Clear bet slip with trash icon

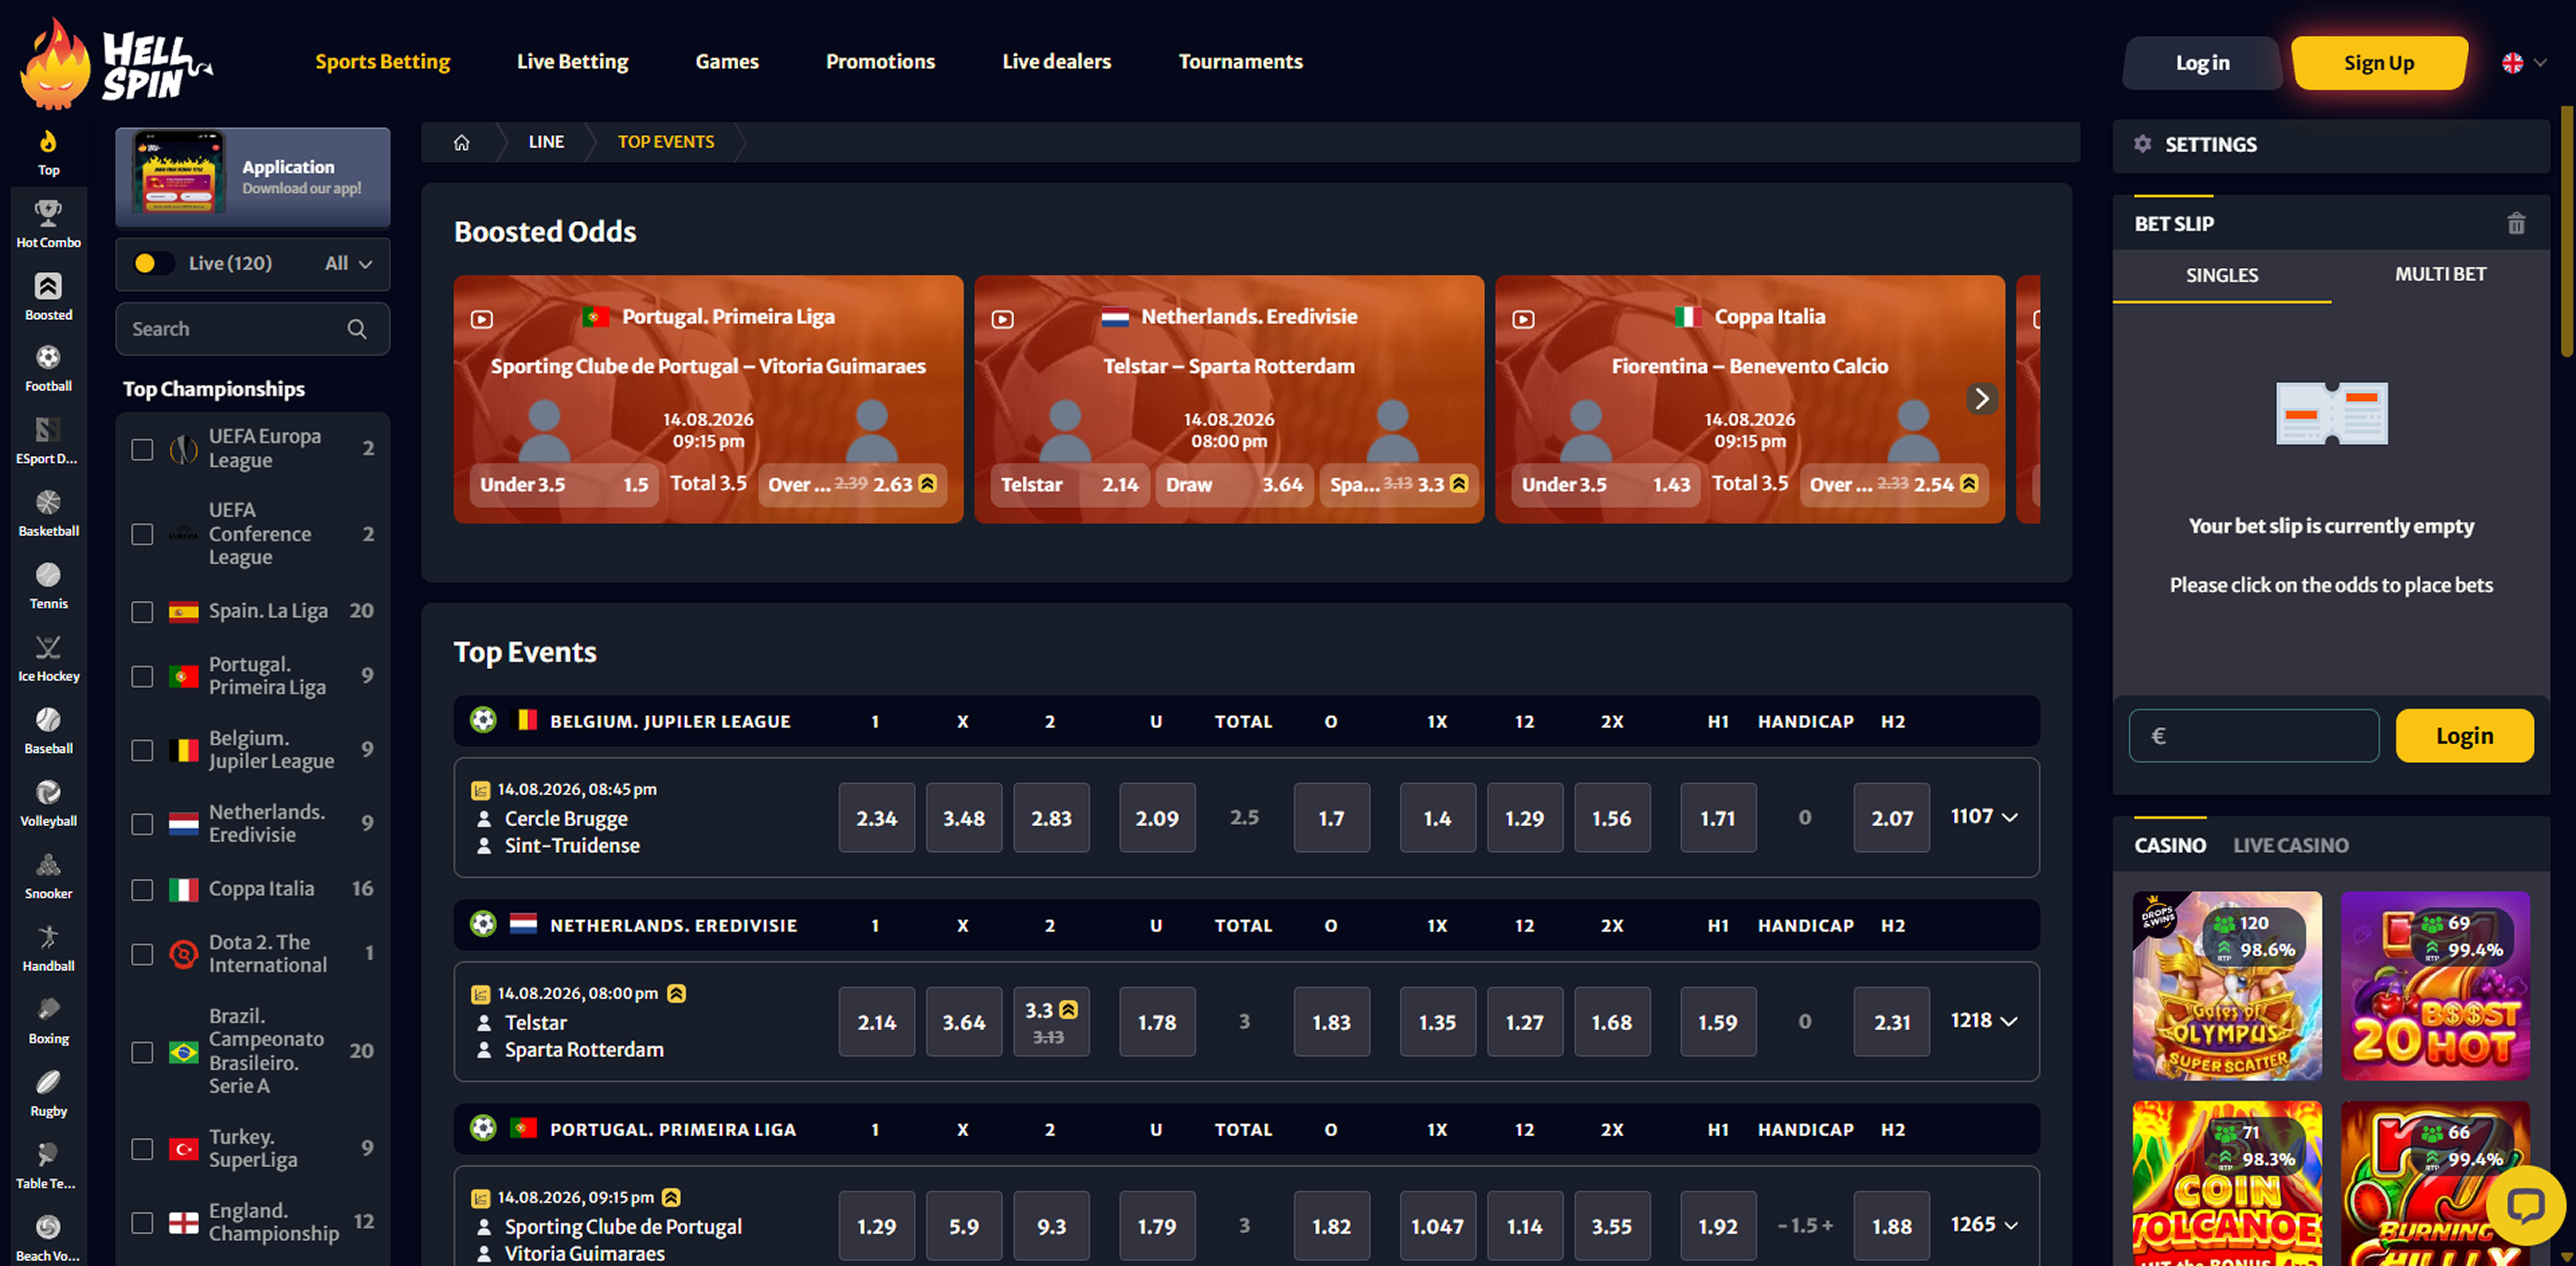2516,224
